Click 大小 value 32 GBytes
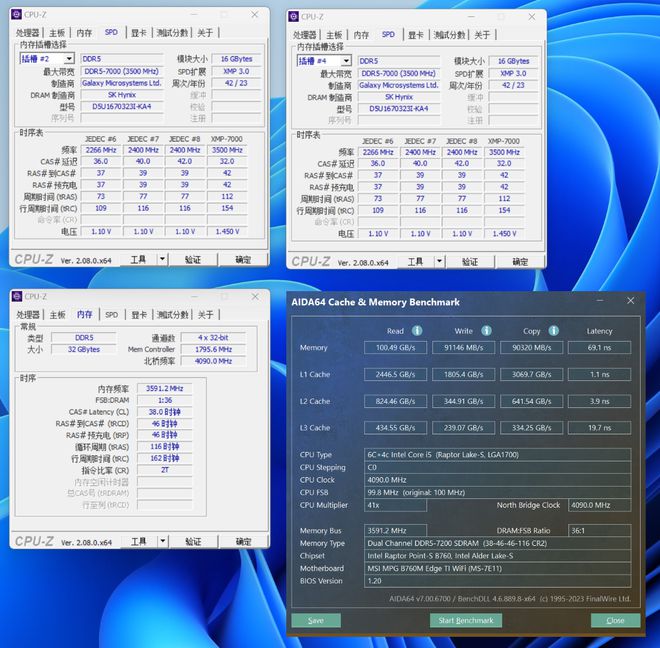 [x=84, y=349]
